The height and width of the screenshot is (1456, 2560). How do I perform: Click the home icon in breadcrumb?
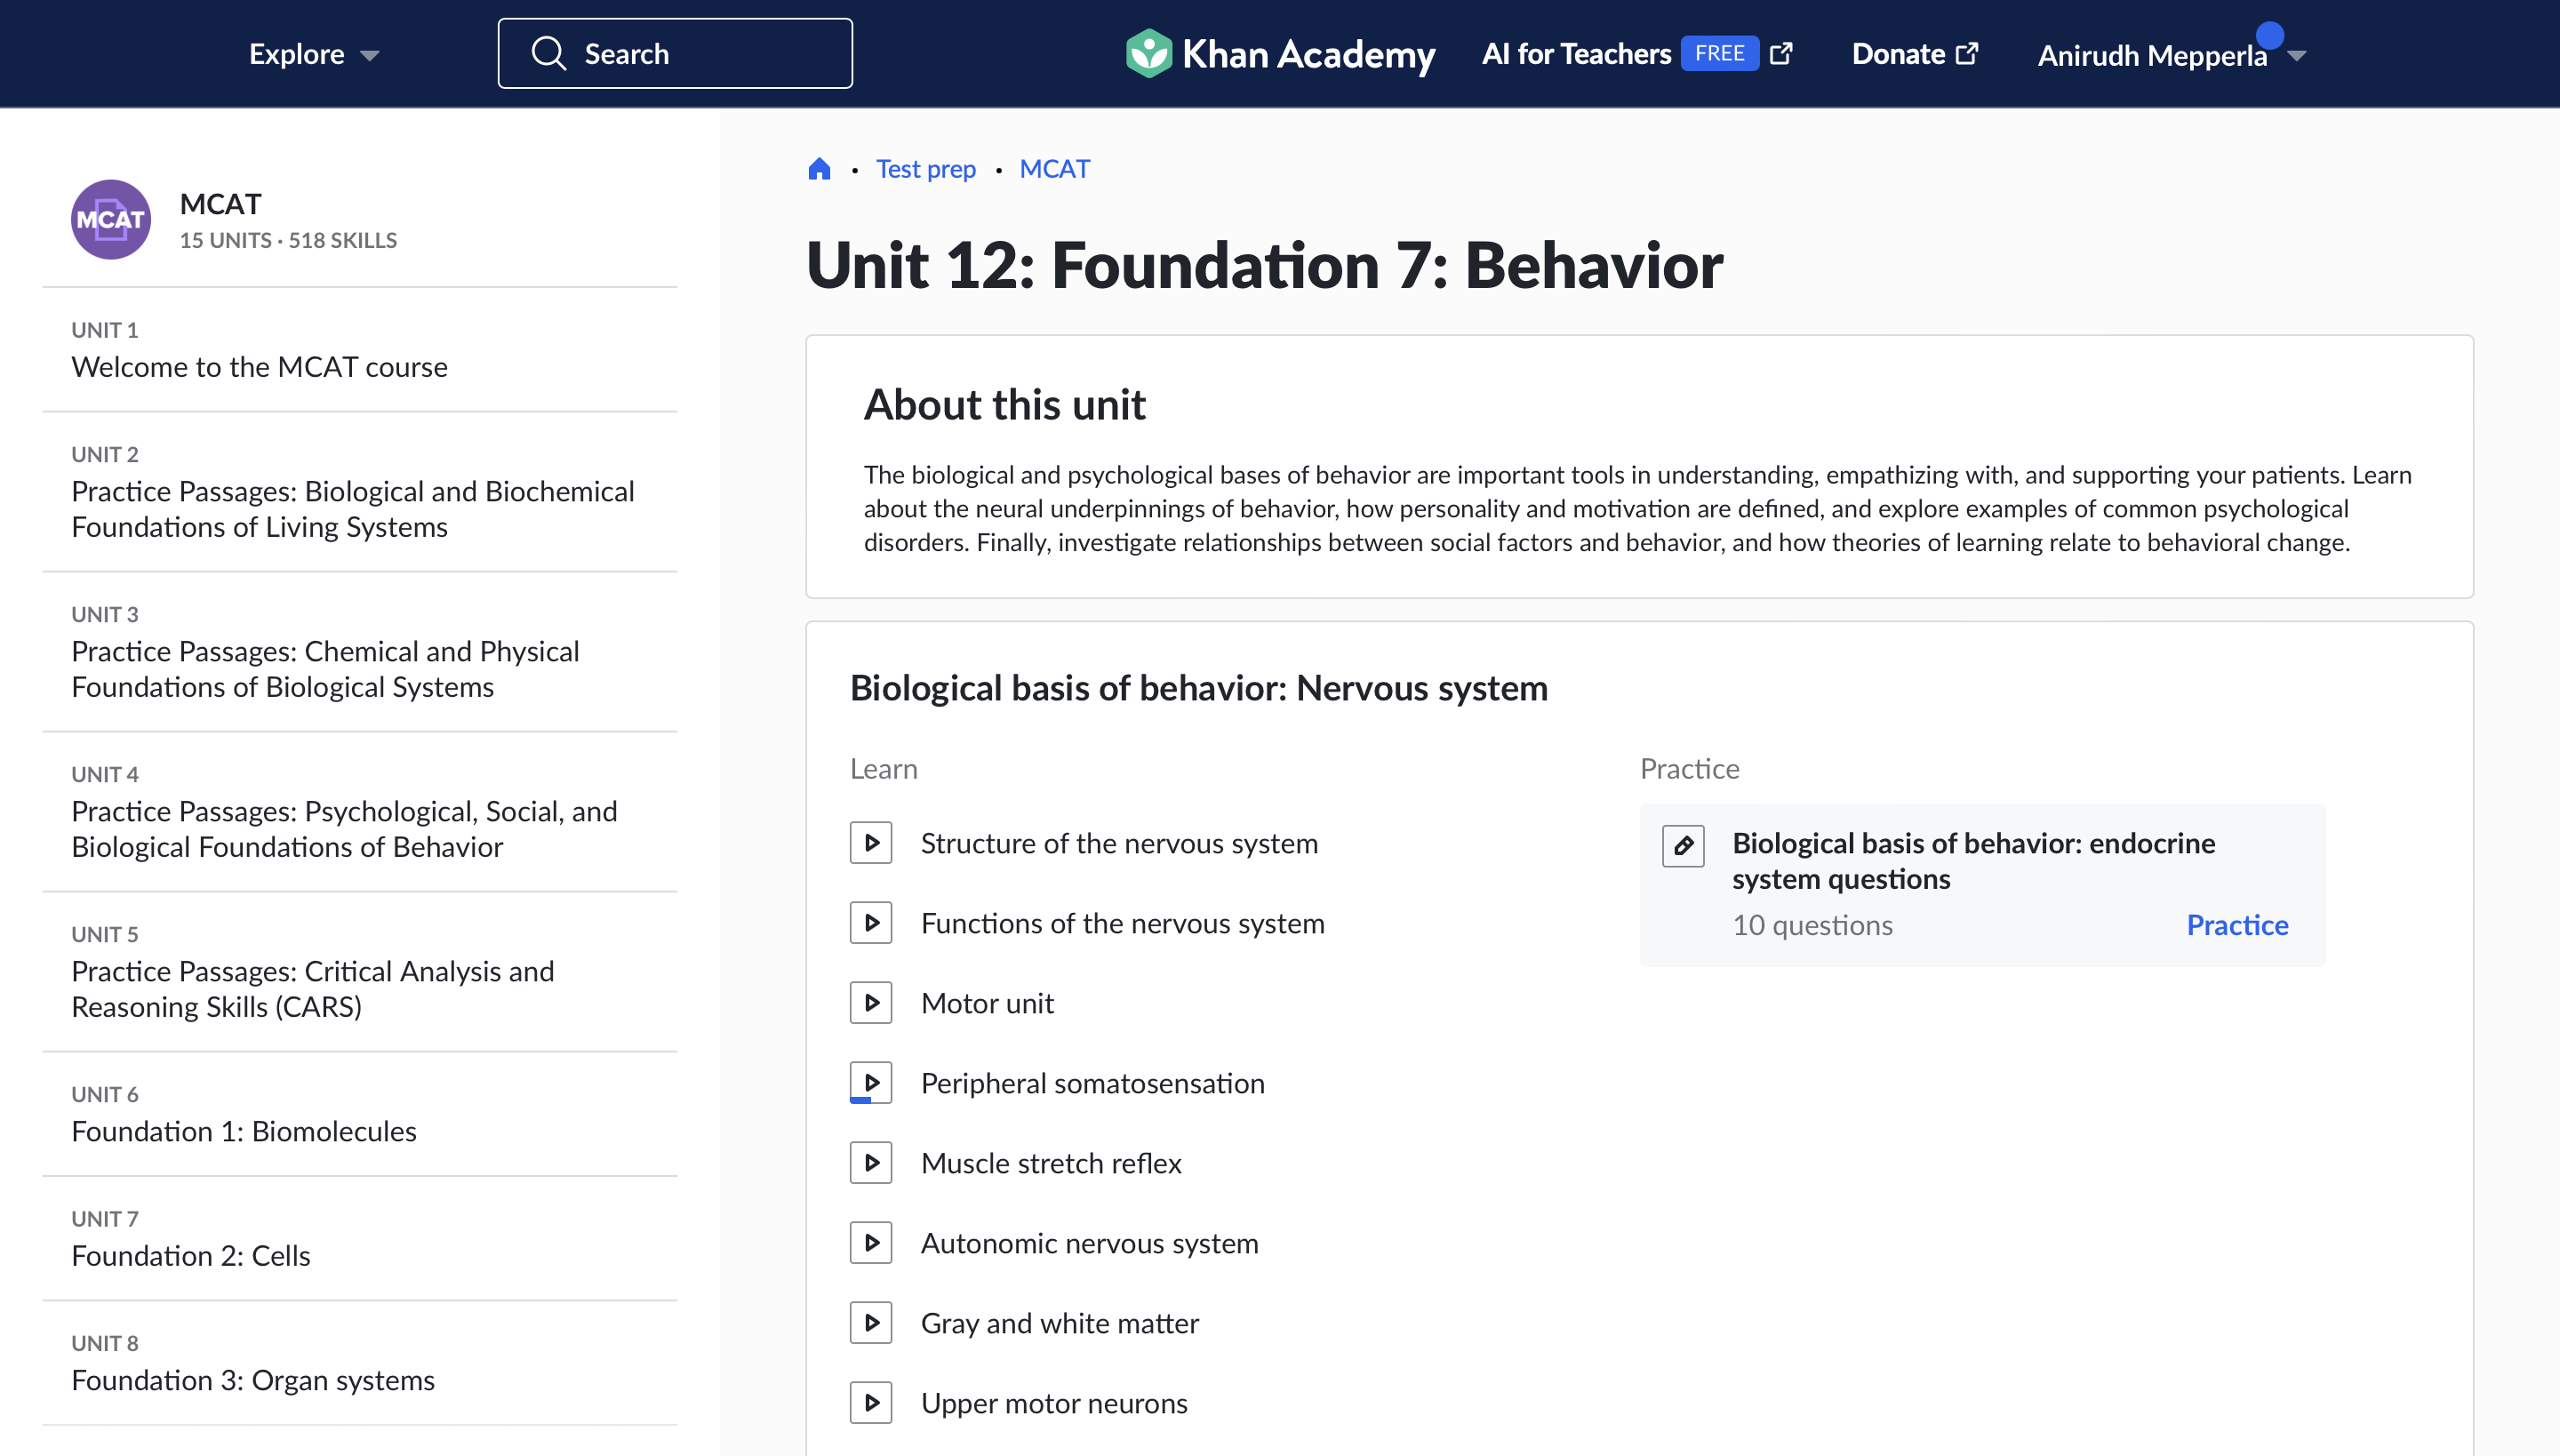click(819, 169)
